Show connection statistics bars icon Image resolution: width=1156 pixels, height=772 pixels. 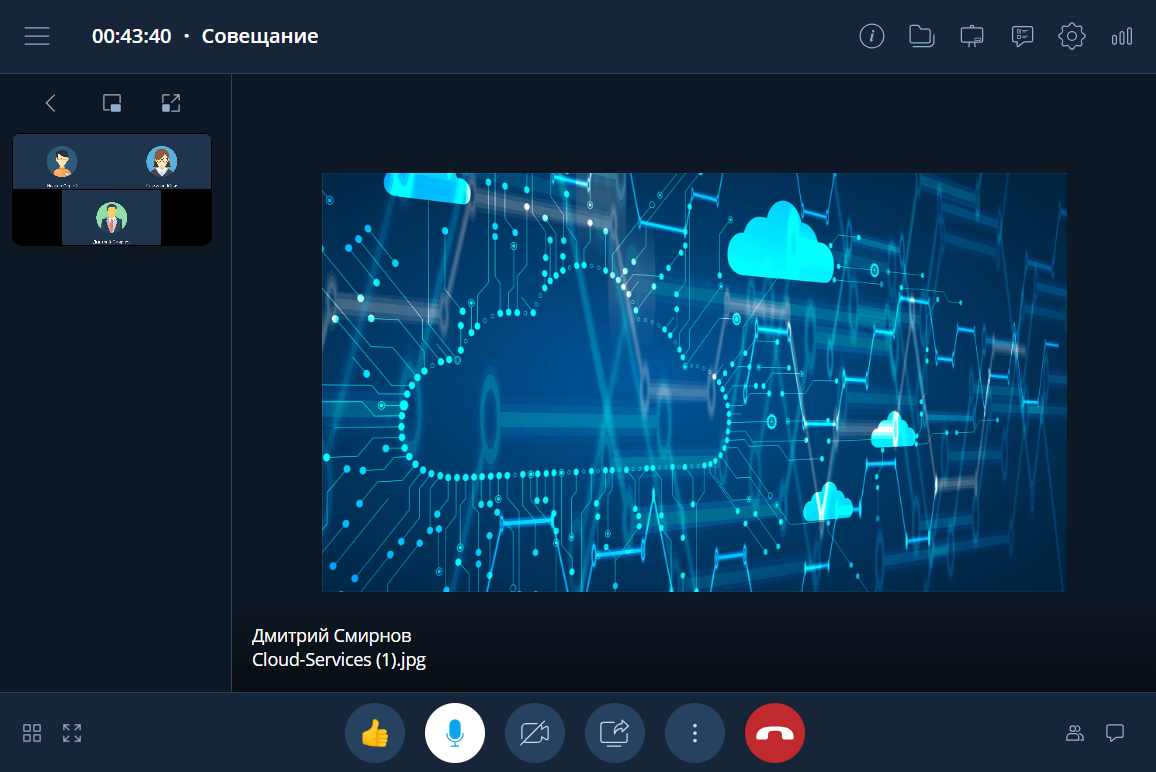pos(1121,36)
